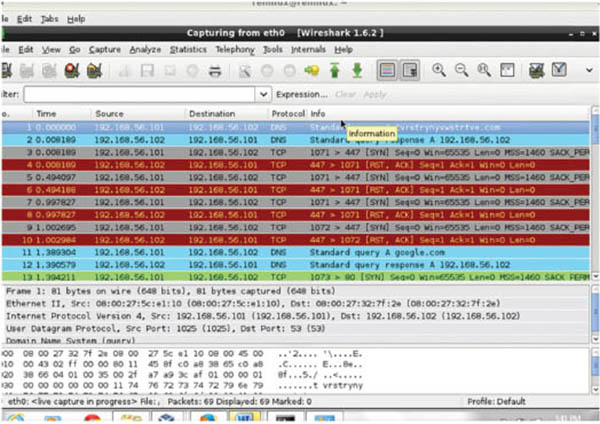Click the greyed-out start capture icon
The width and height of the screenshot is (600, 424).
click(49, 71)
